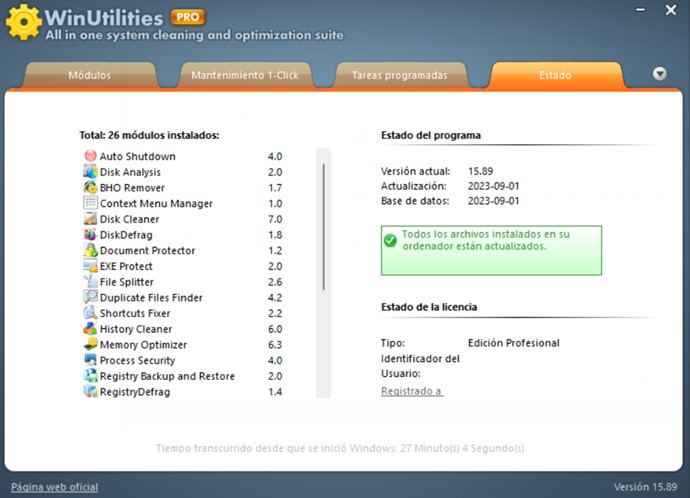Click the Shortcuts Fixer module icon
The width and height of the screenshot is (690, 498).
click(x=90, y=313)
